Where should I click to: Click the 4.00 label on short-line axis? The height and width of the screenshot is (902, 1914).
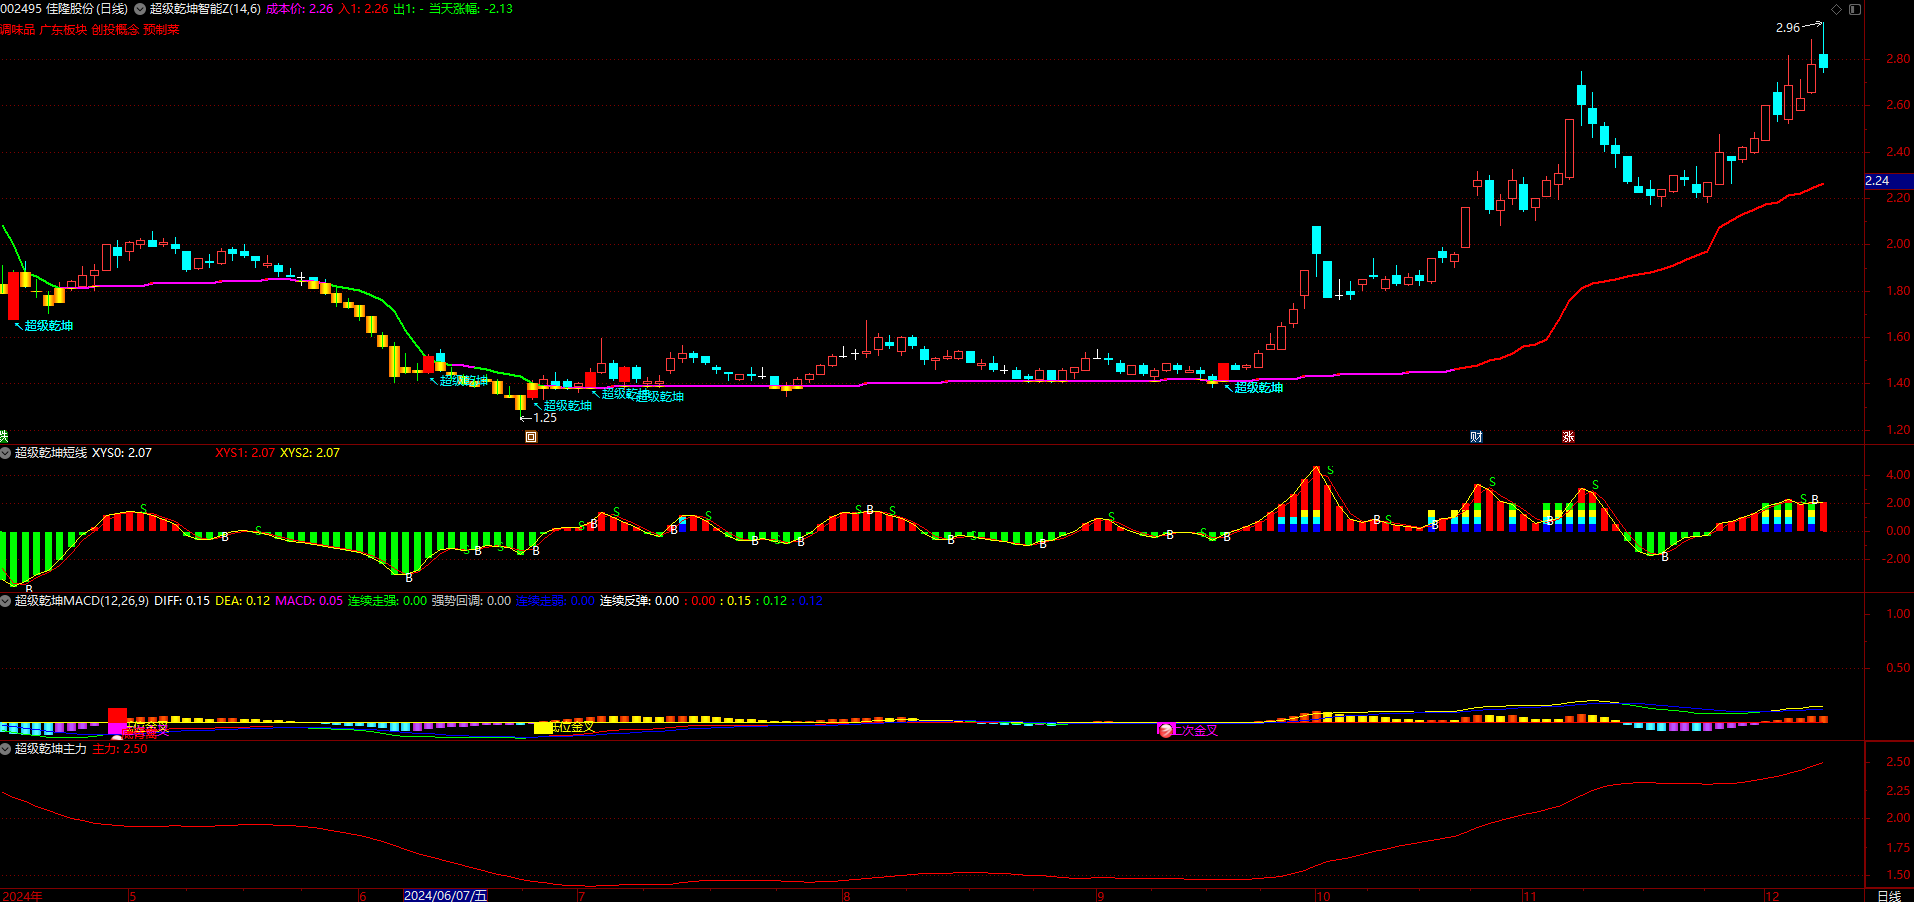tap(1897, 475)
